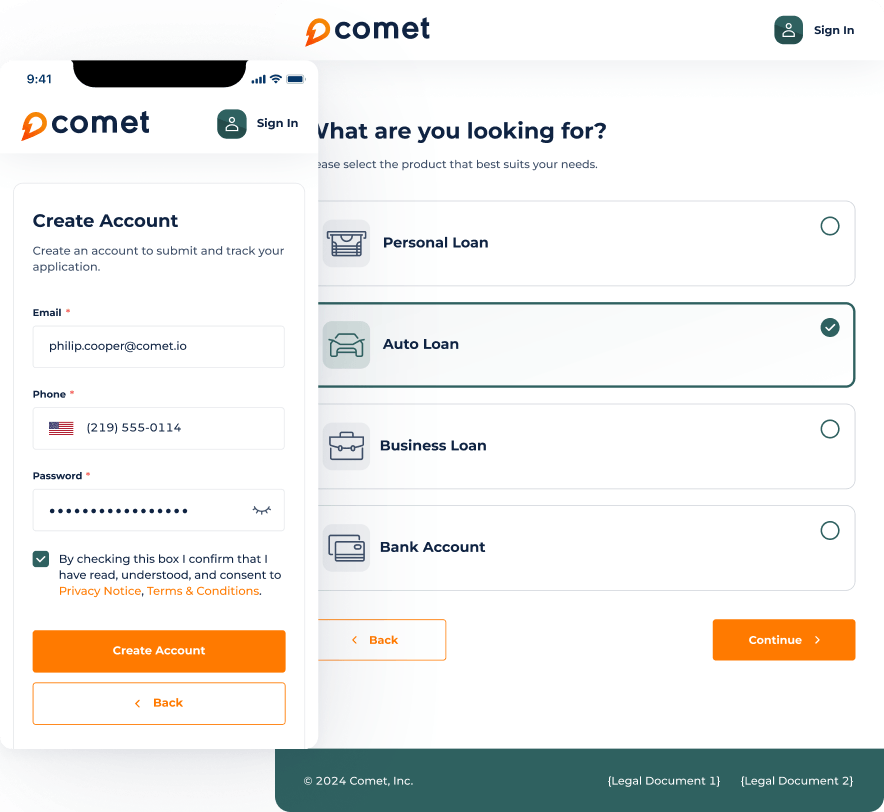Toggle password visibility eye icon
The image size is (884, 812).
coord(262,510)
